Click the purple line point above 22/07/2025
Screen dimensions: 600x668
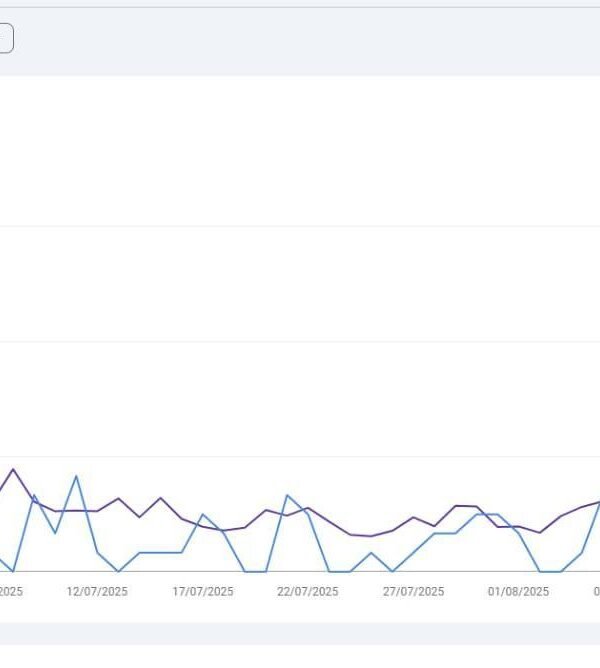coord(308,508)
